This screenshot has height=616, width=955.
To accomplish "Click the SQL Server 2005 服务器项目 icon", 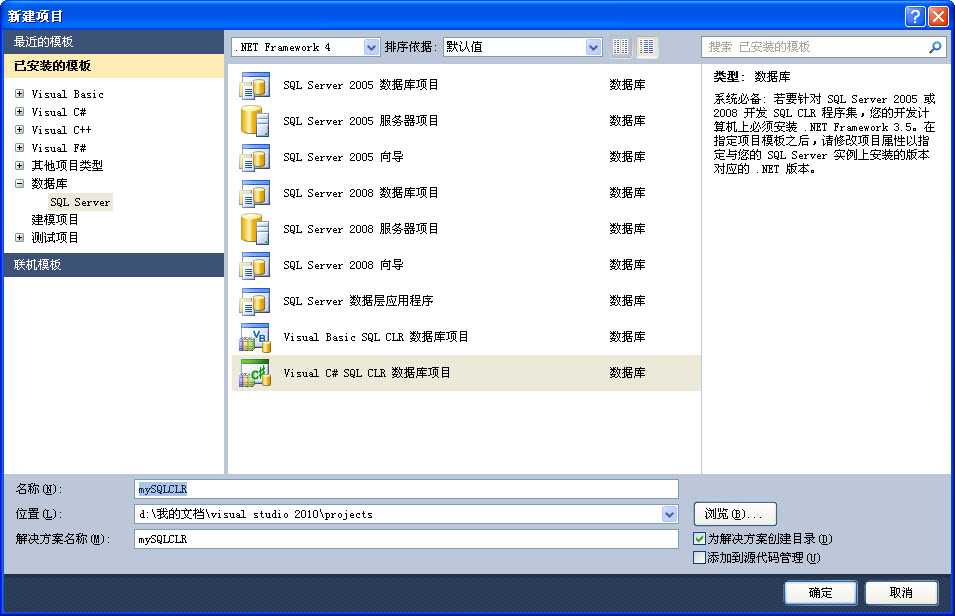I will point(255,121).
